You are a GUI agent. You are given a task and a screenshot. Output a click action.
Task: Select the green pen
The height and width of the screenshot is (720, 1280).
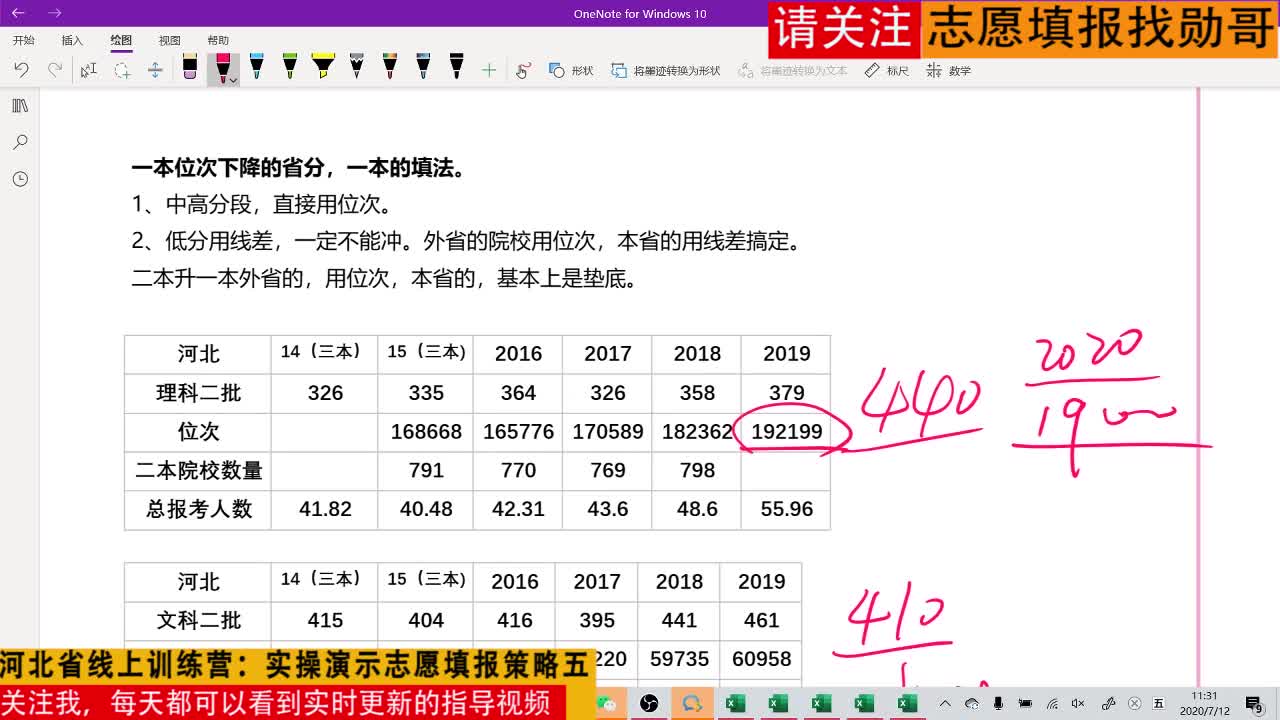[x=289, y=68]
